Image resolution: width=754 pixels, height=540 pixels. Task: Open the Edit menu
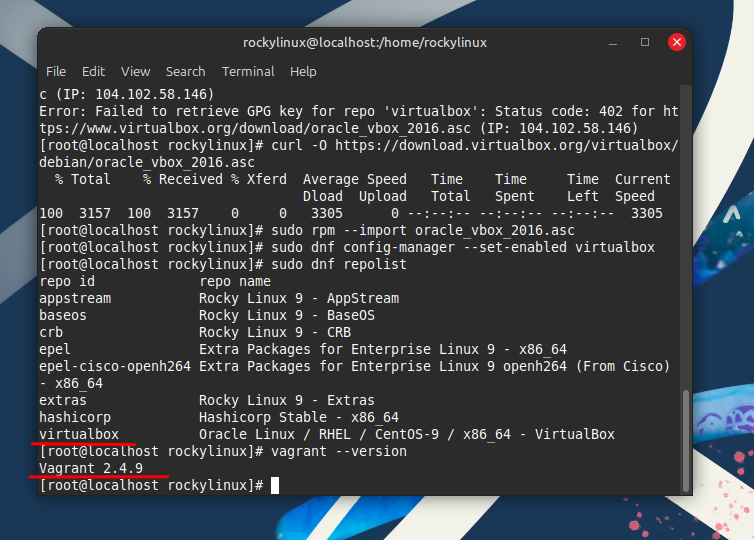click(93, 72)
